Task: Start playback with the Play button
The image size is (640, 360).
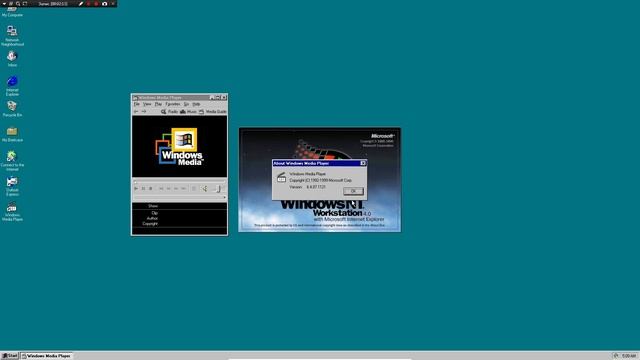Action: click(x=136, y=189)
